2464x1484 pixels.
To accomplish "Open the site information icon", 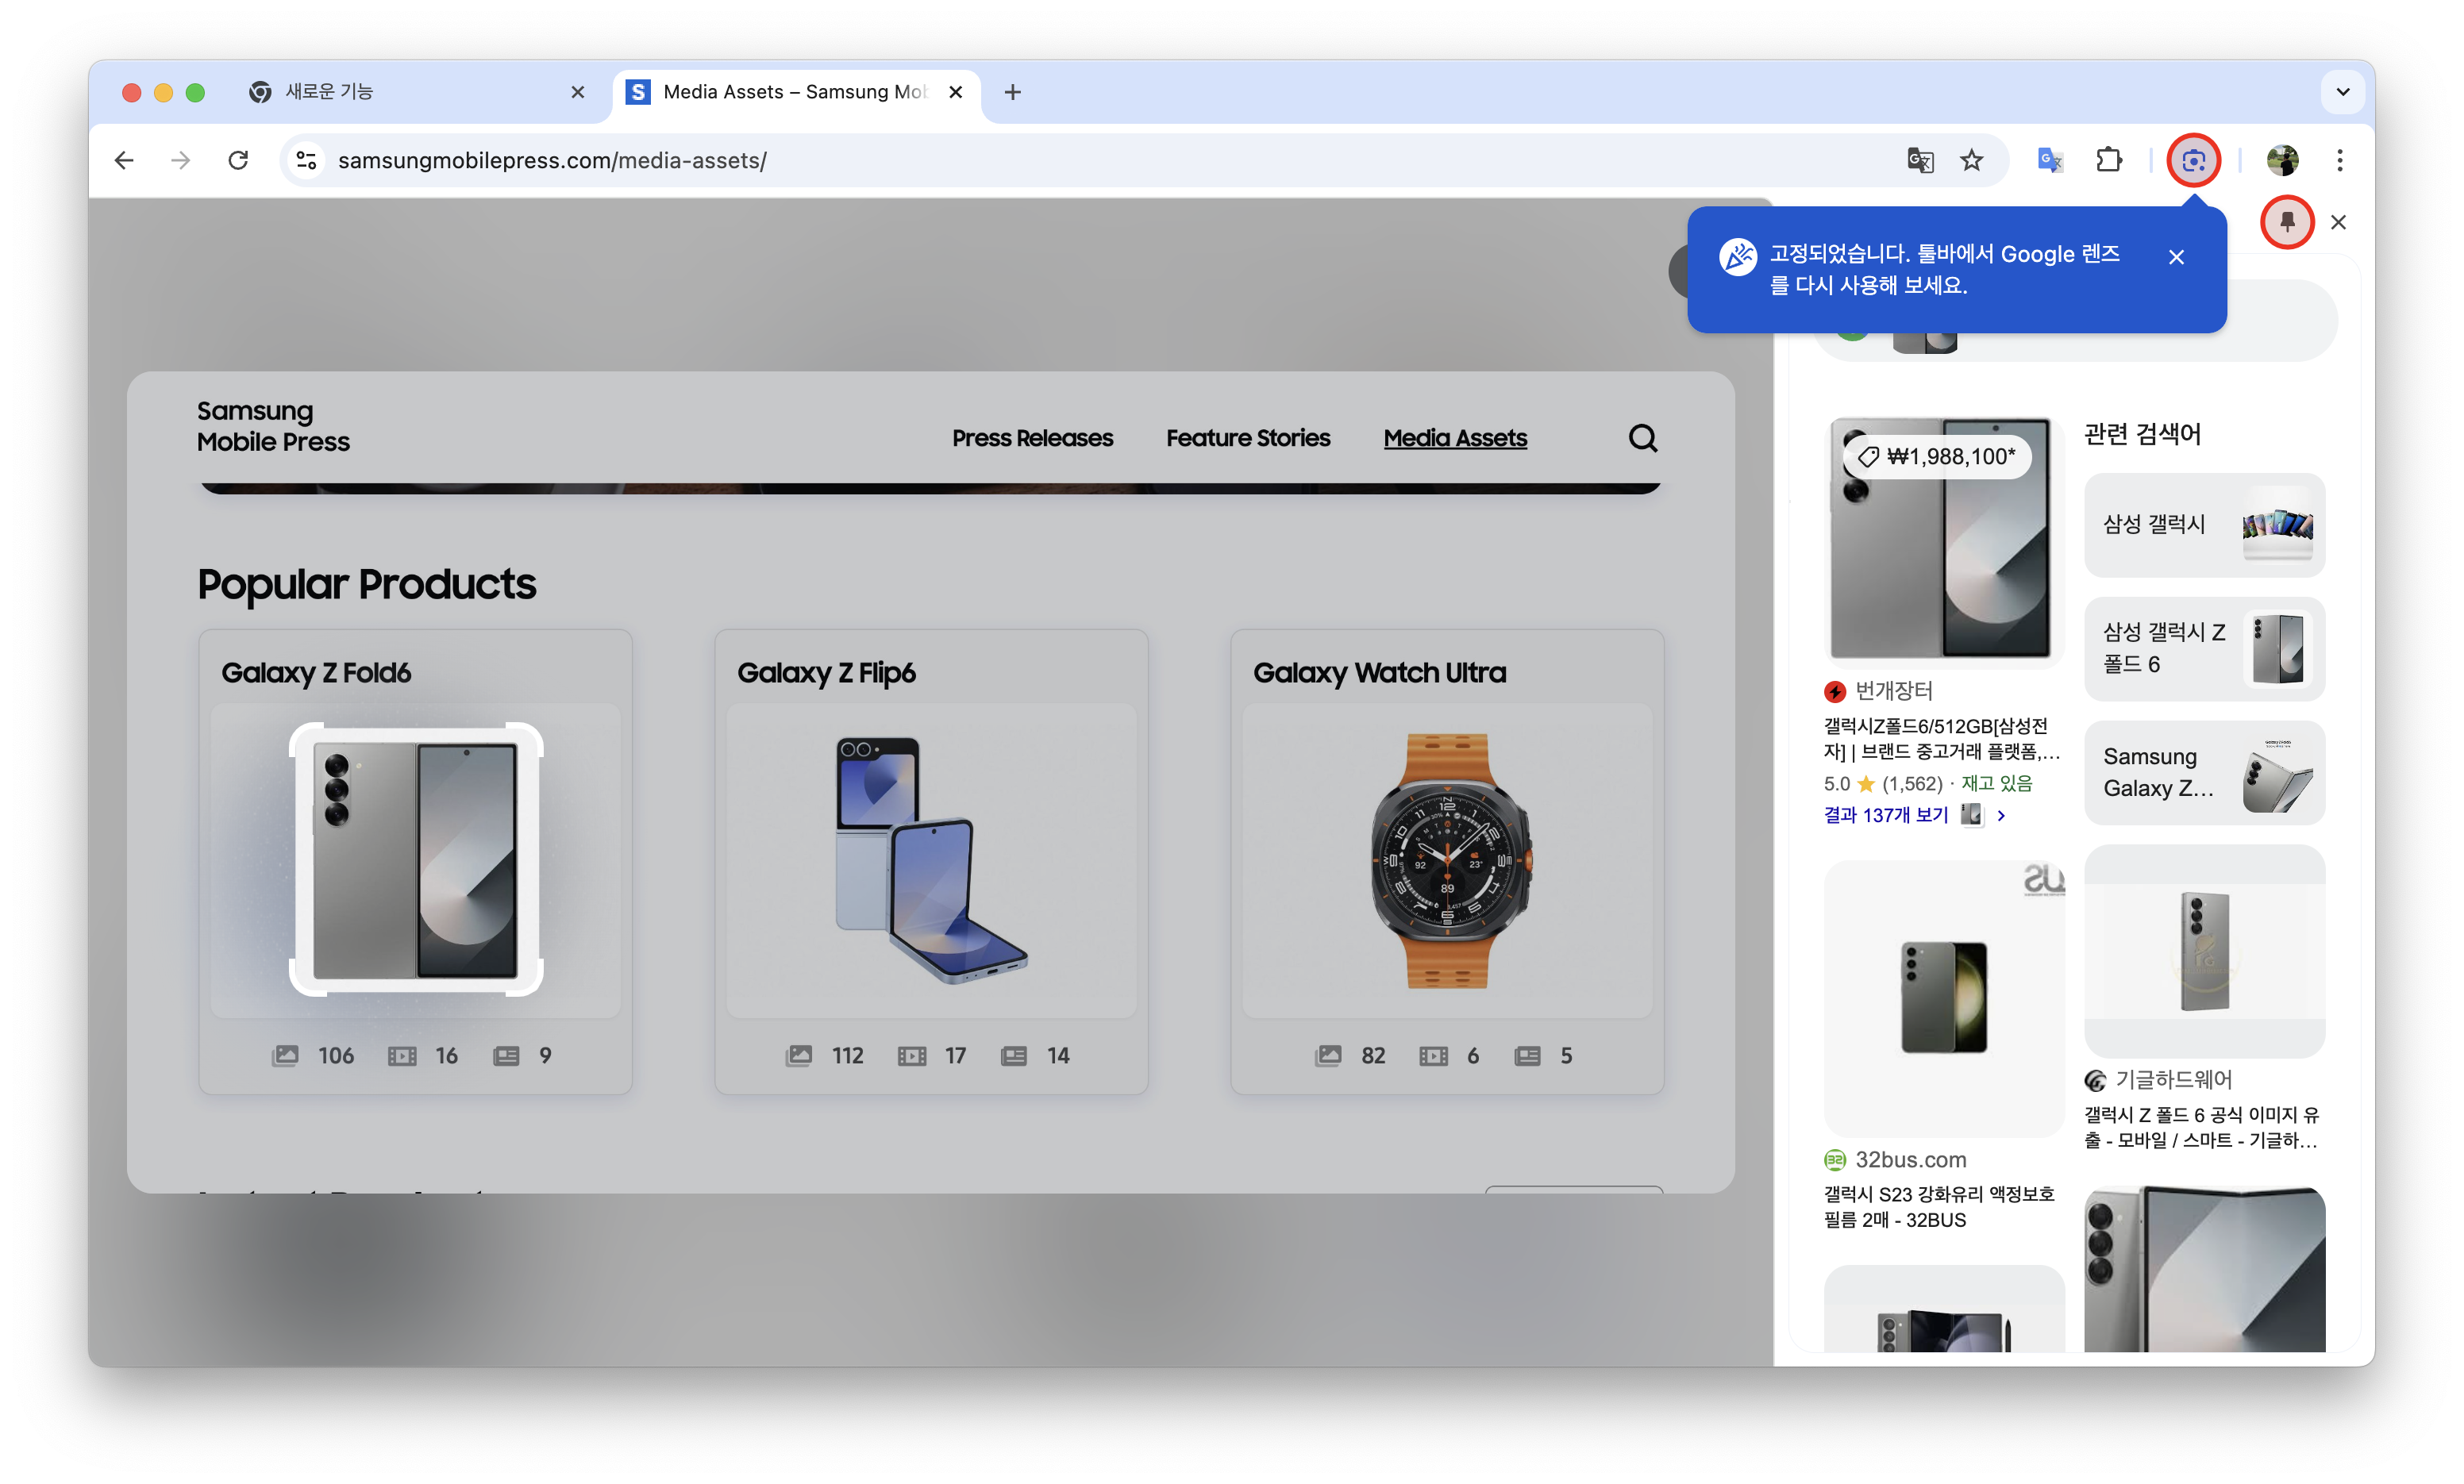I will point(307,160).
